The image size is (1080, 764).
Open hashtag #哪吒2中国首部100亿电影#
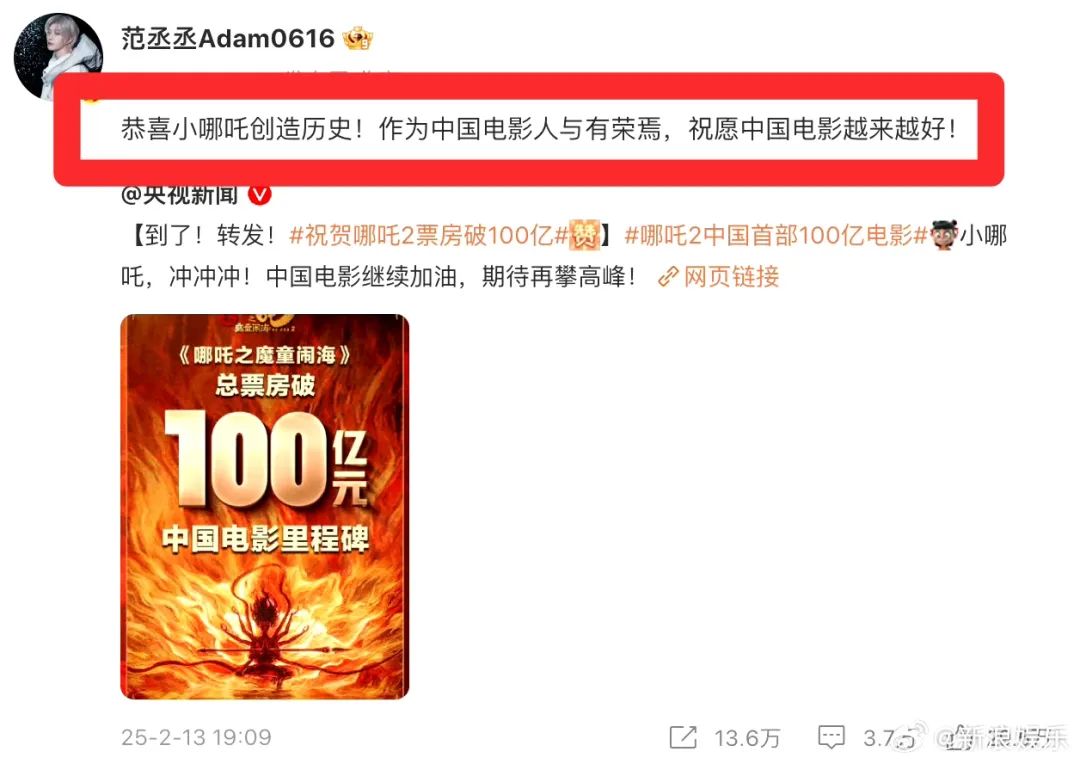(777, 236)
